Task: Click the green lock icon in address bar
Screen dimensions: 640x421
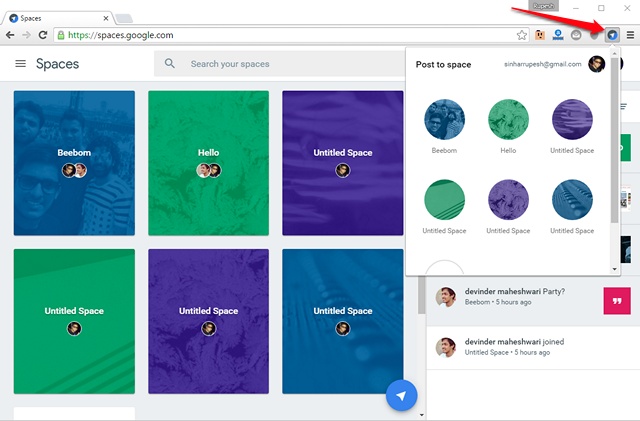Action: (x=61, y=35)
